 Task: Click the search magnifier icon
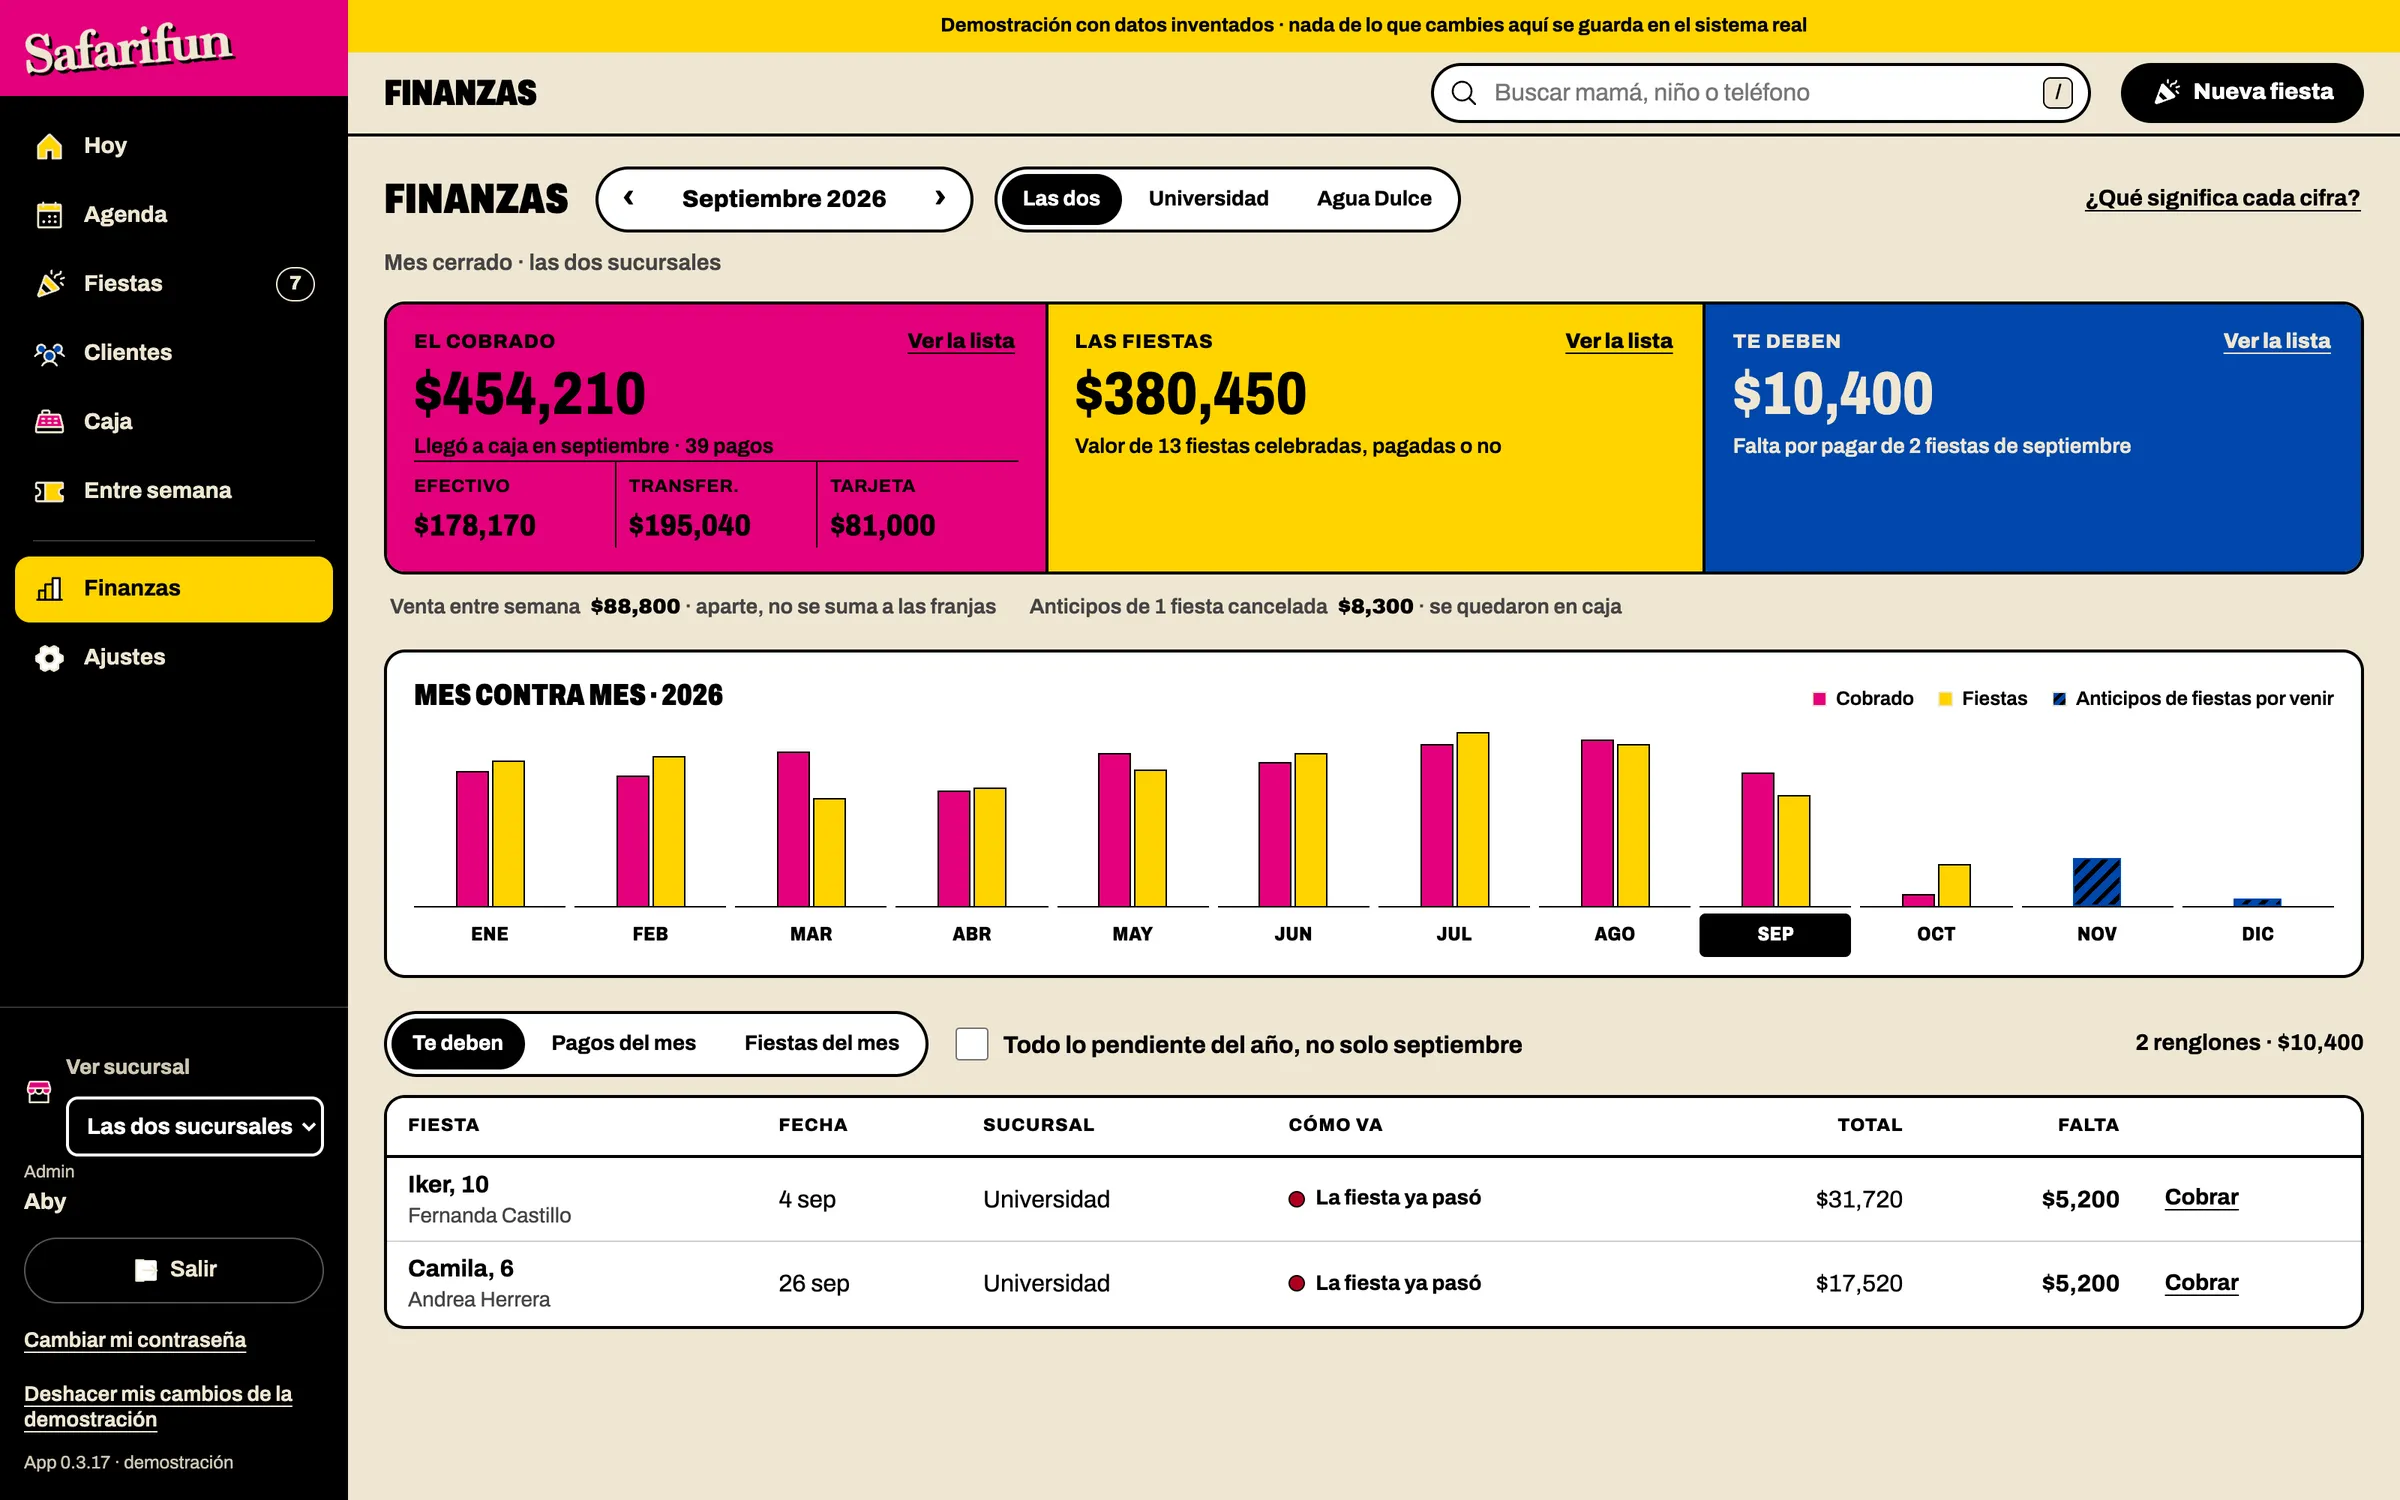pyautogui.click(x=1463, y=93)
